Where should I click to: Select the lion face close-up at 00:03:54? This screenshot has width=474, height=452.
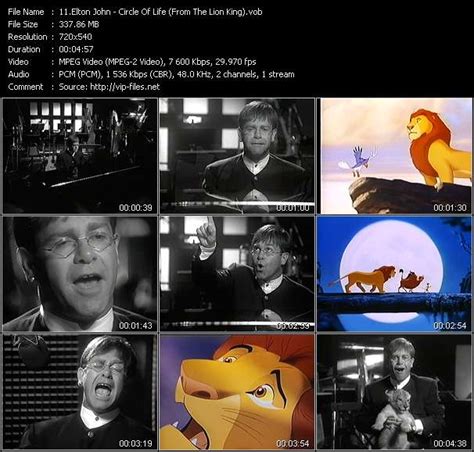[x=237, y=392]
